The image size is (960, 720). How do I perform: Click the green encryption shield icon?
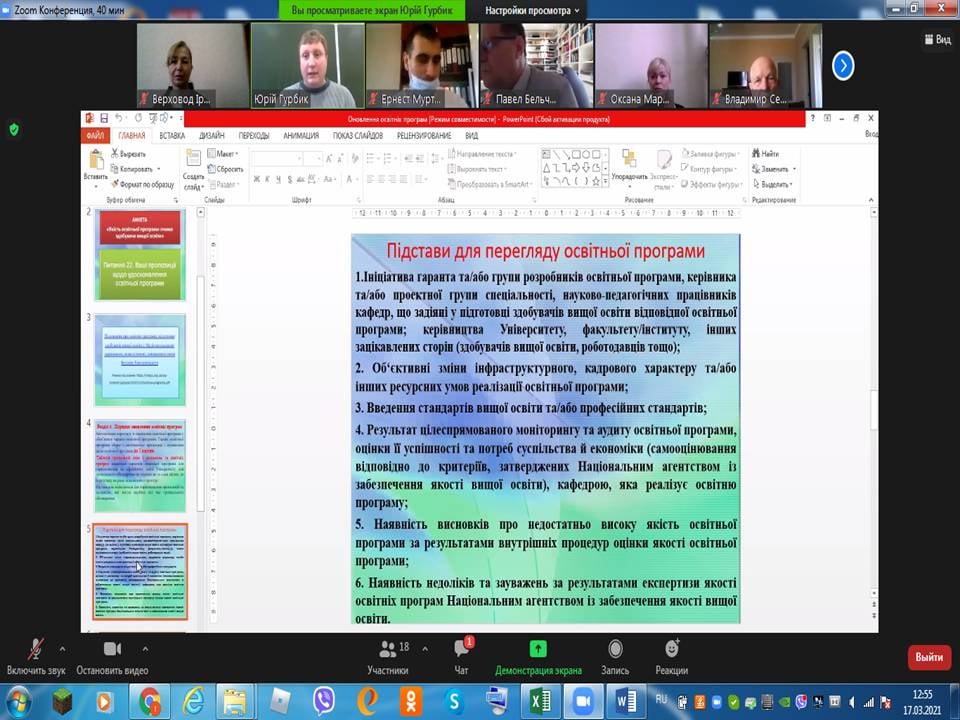click(14, 129)
